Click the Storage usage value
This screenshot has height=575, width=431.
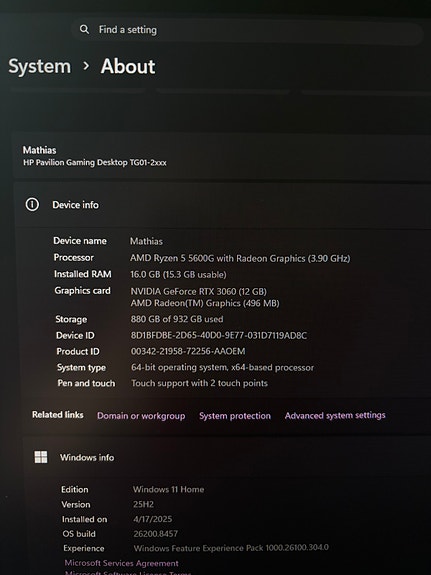click(x=177, y=319)
